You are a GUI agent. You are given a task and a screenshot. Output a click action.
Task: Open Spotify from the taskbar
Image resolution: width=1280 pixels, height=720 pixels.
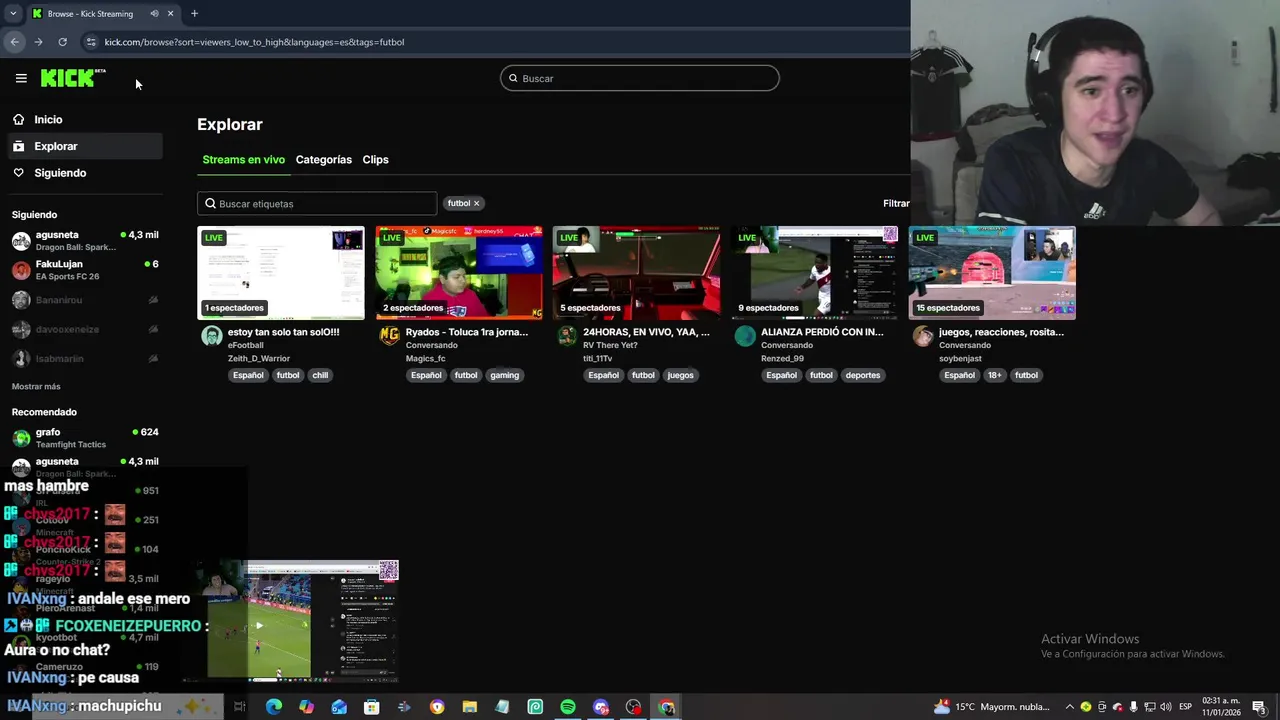pyautogui.click(x=567, y=707)
